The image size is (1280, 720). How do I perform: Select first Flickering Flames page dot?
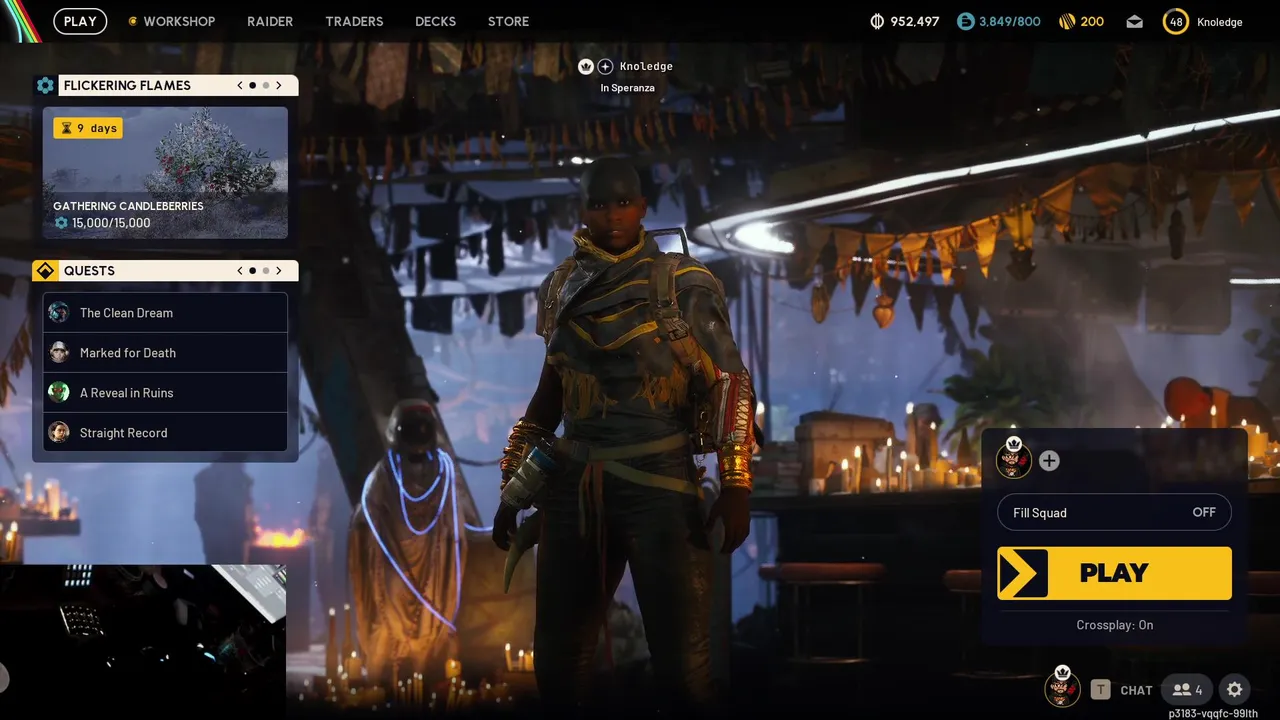tap(253, 86)
